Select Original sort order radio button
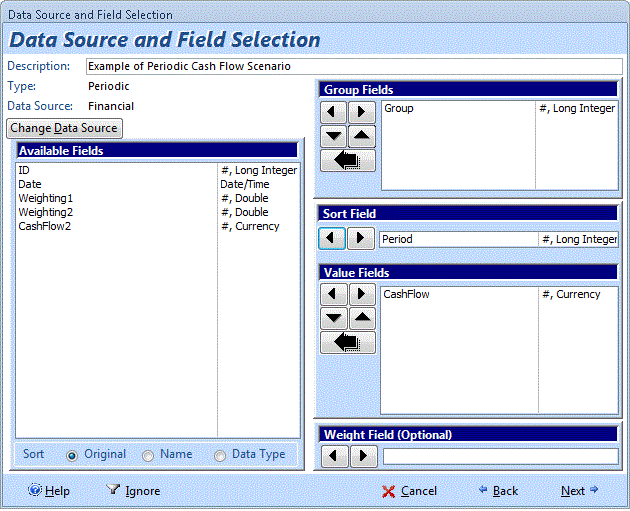Image resolution: width=630 pixels, height=511 pixels. coord(72,456)
